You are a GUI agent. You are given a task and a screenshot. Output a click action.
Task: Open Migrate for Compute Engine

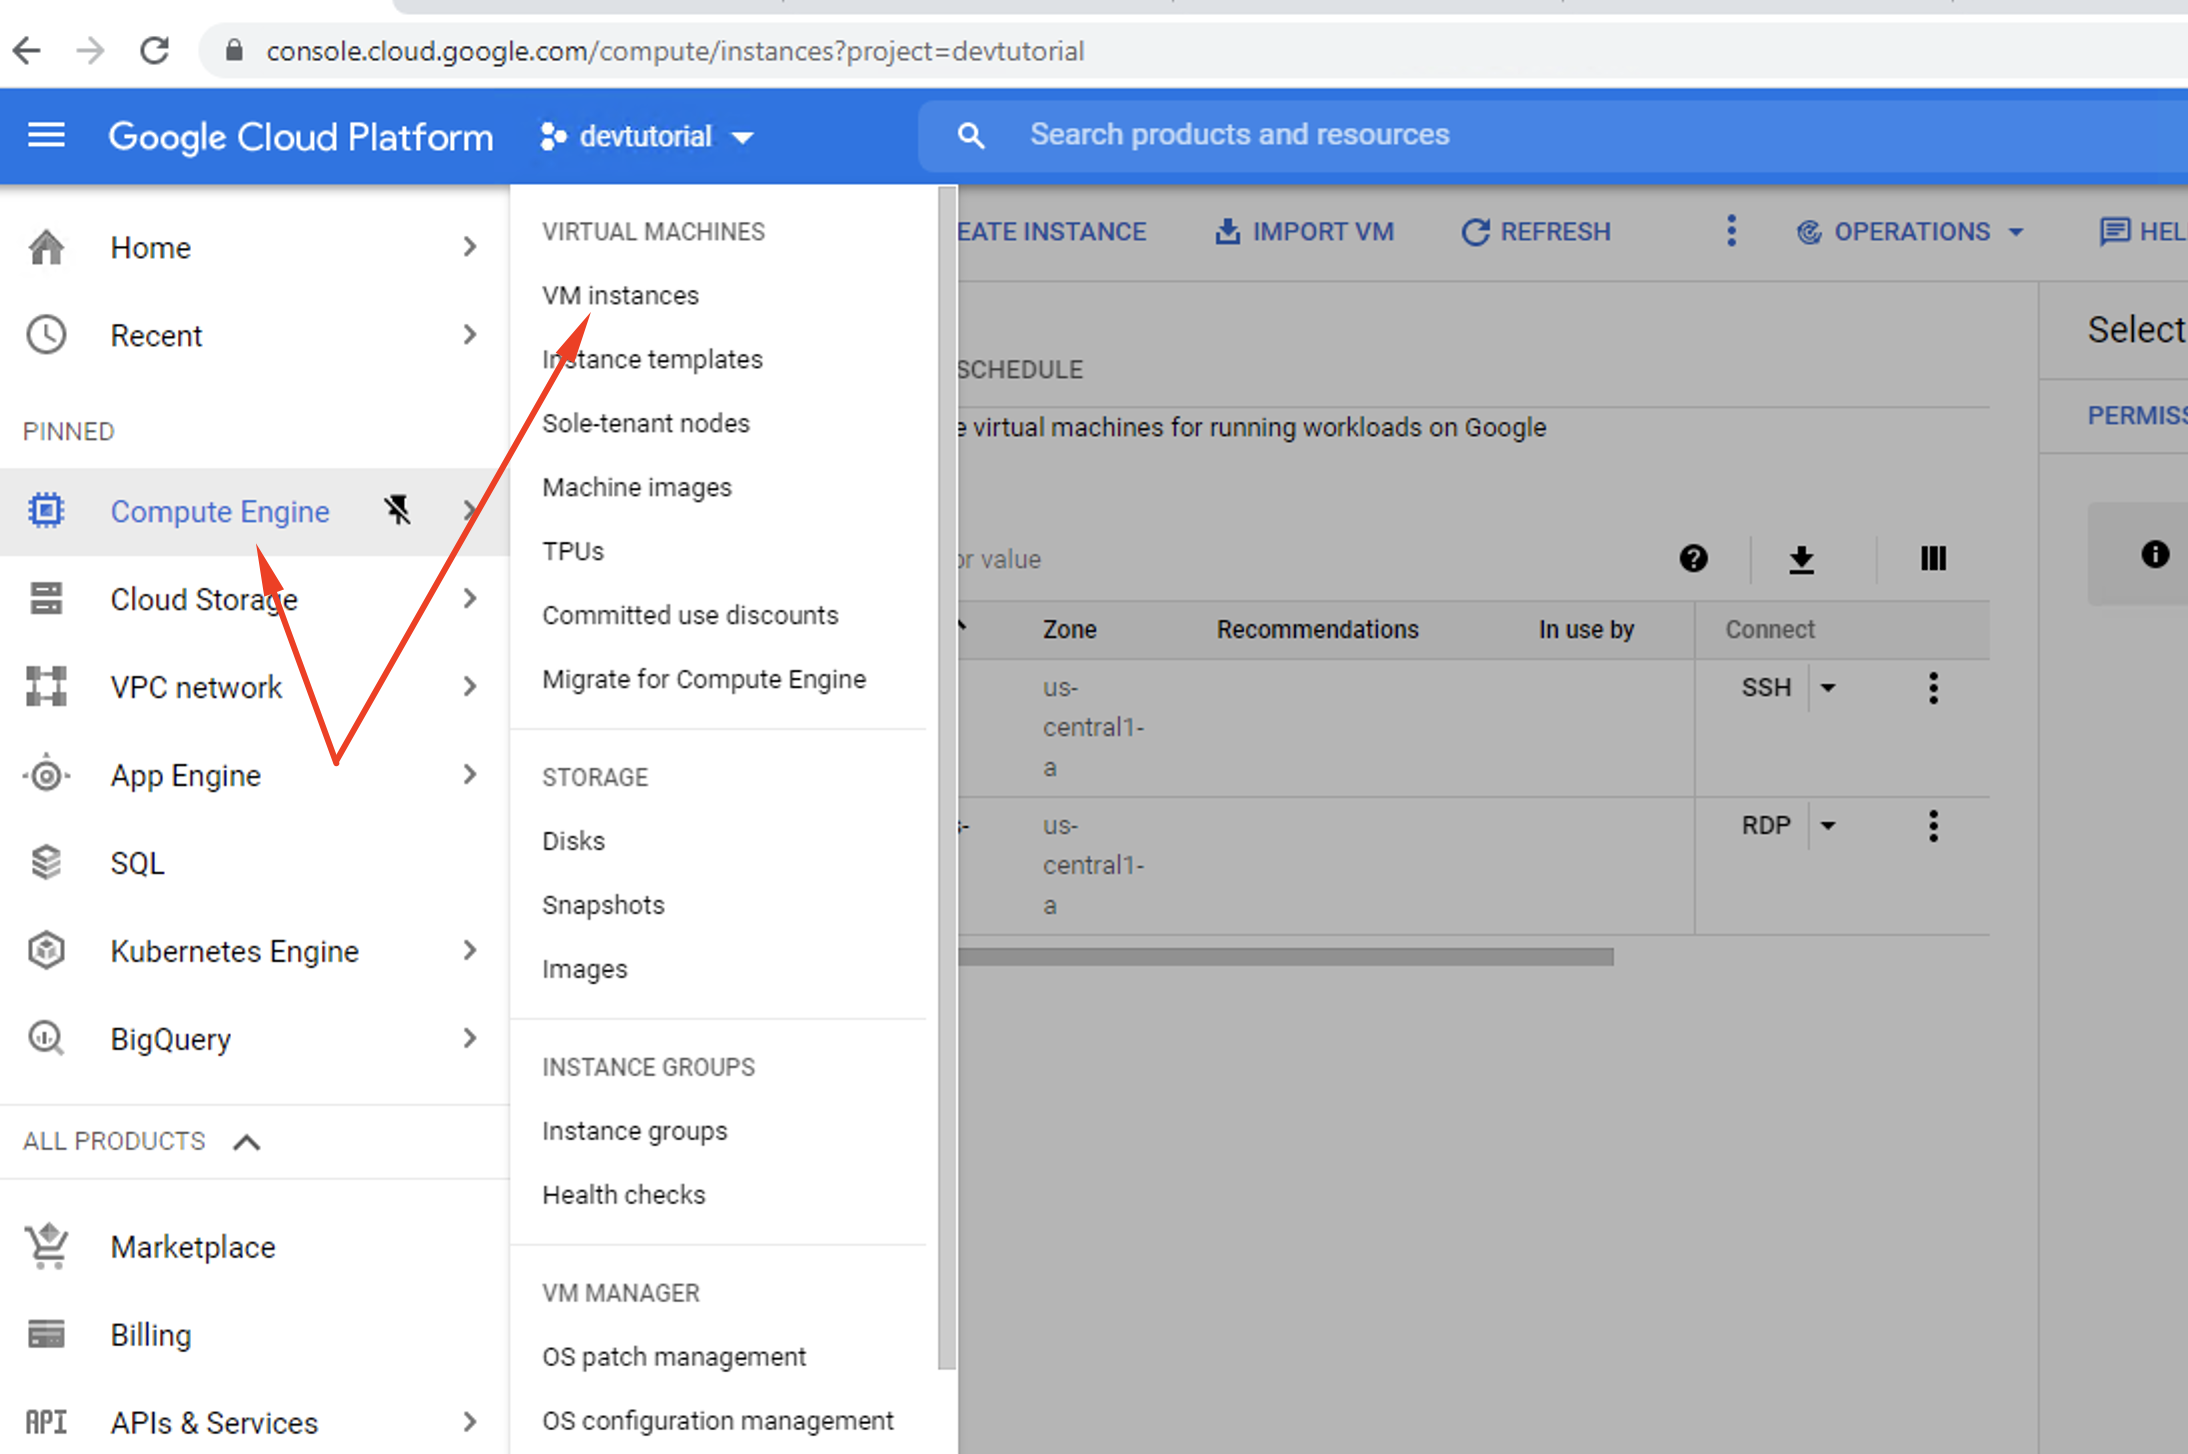point(704,679)
